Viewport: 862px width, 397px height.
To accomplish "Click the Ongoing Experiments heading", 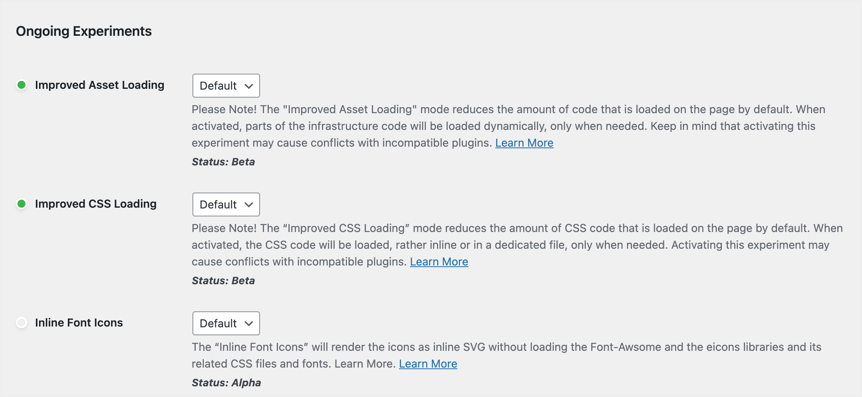I will (x=84, y=31).
